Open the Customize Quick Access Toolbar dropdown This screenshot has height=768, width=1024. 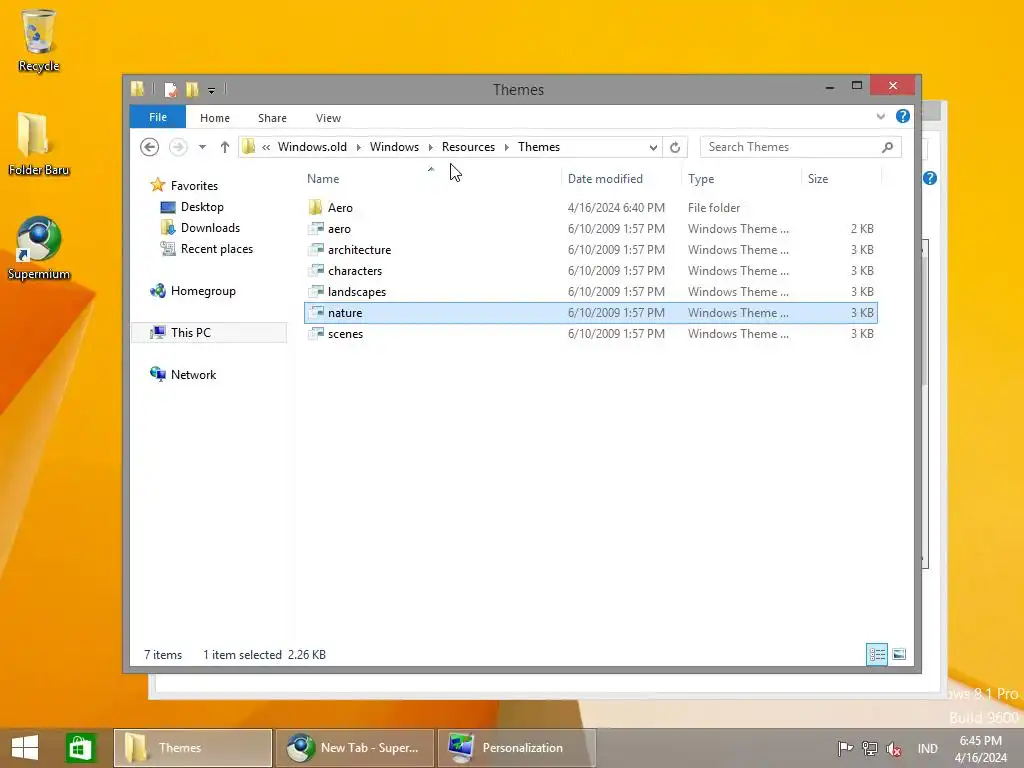coord(212,90)
